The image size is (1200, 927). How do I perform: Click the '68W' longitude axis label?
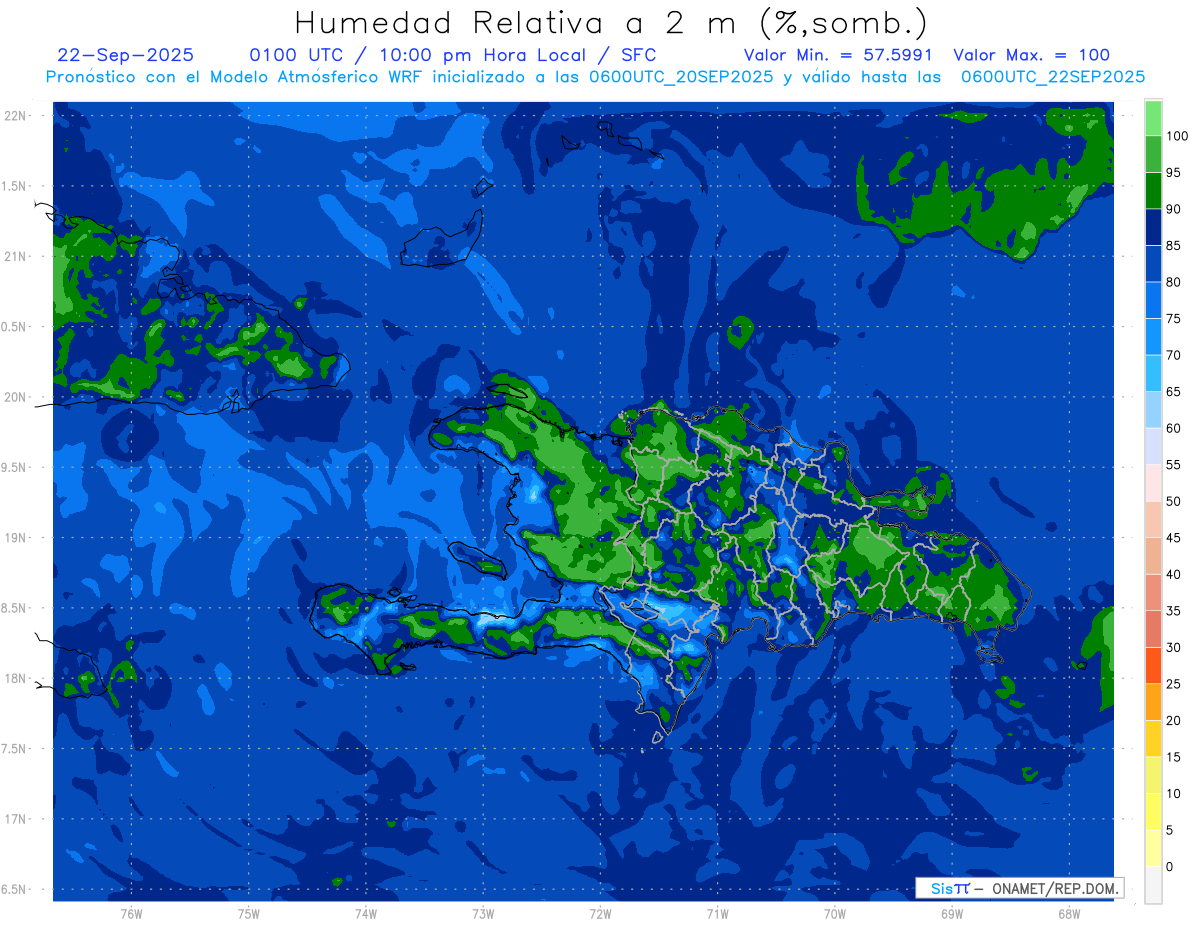click(x=1069, y=913)
